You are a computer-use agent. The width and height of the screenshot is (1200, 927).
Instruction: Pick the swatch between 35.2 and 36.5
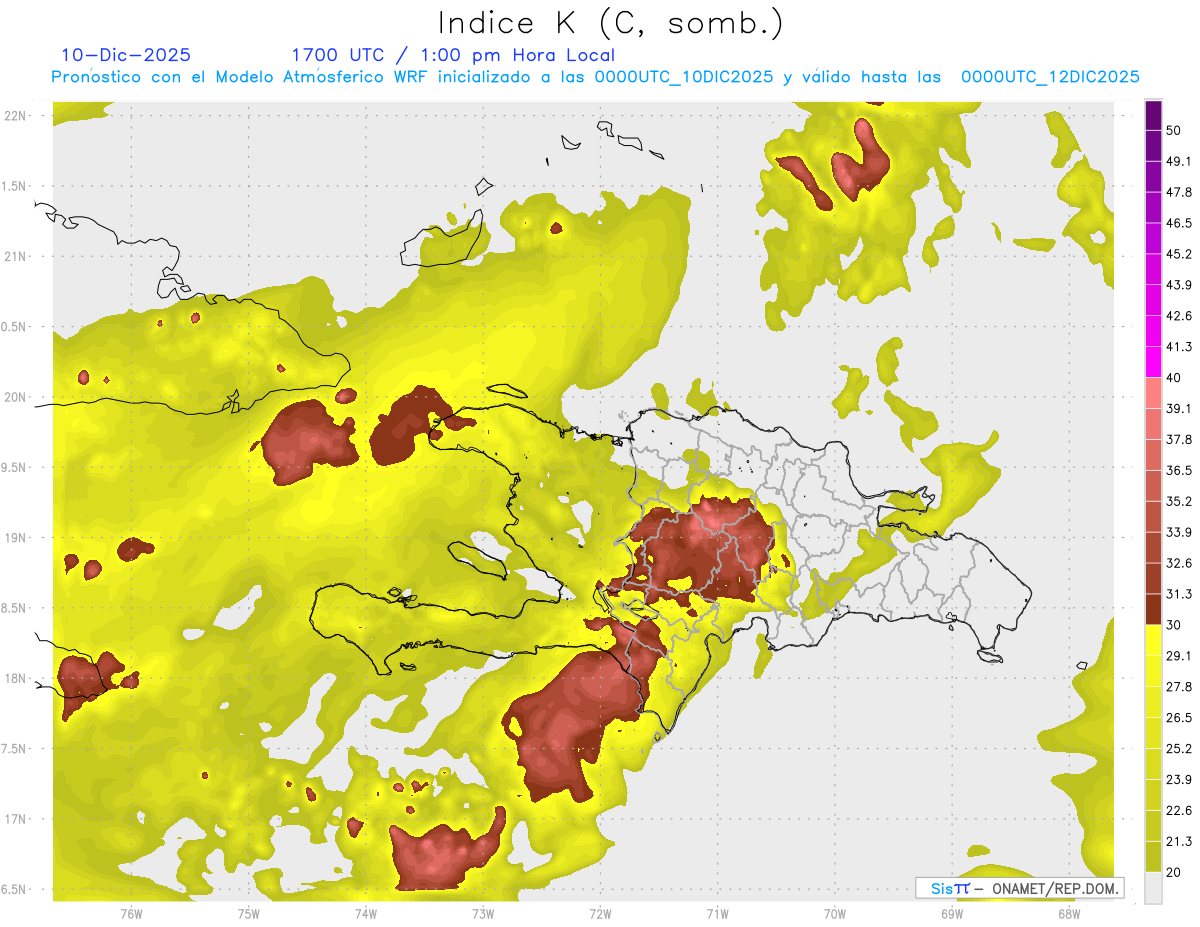point(1153,485)
